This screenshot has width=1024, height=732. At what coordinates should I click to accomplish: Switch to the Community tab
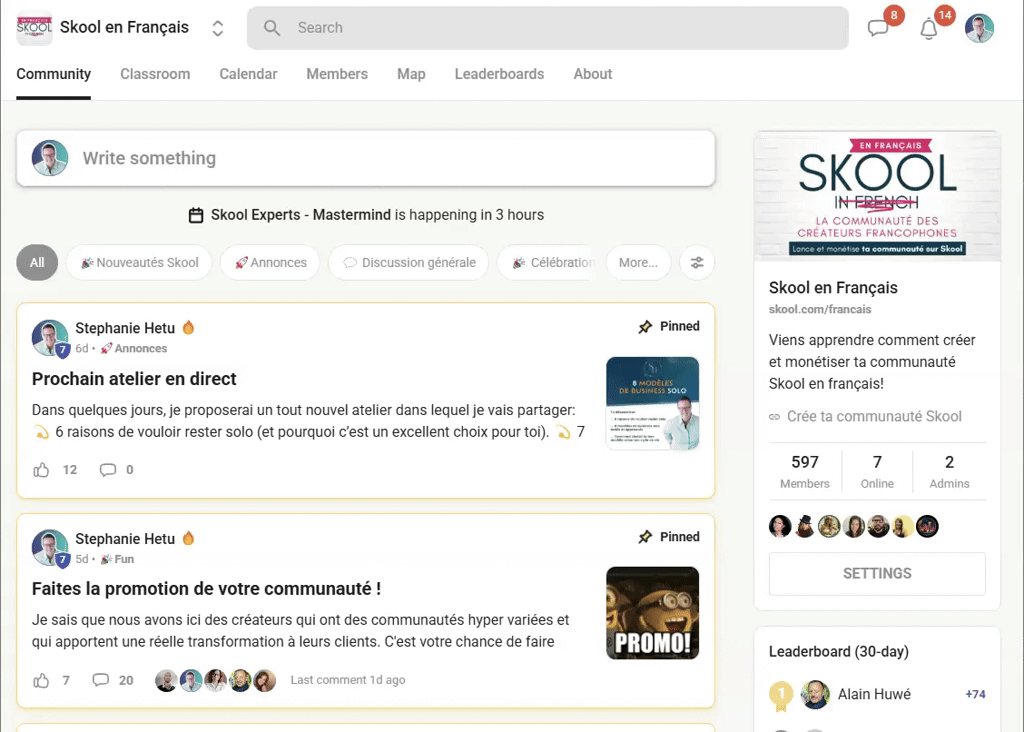point(54,74)
